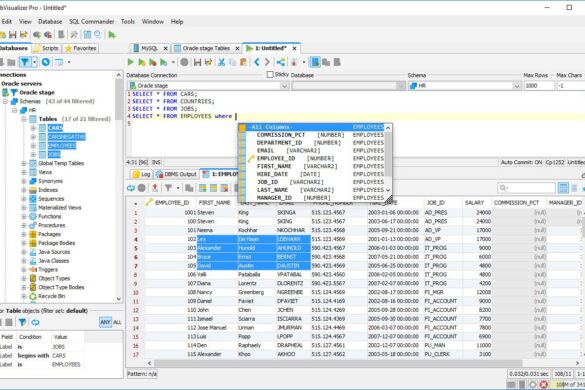Viewport: 585px width, 390px height.
Task: Open the Log tab
Action: tap(142, 174)
